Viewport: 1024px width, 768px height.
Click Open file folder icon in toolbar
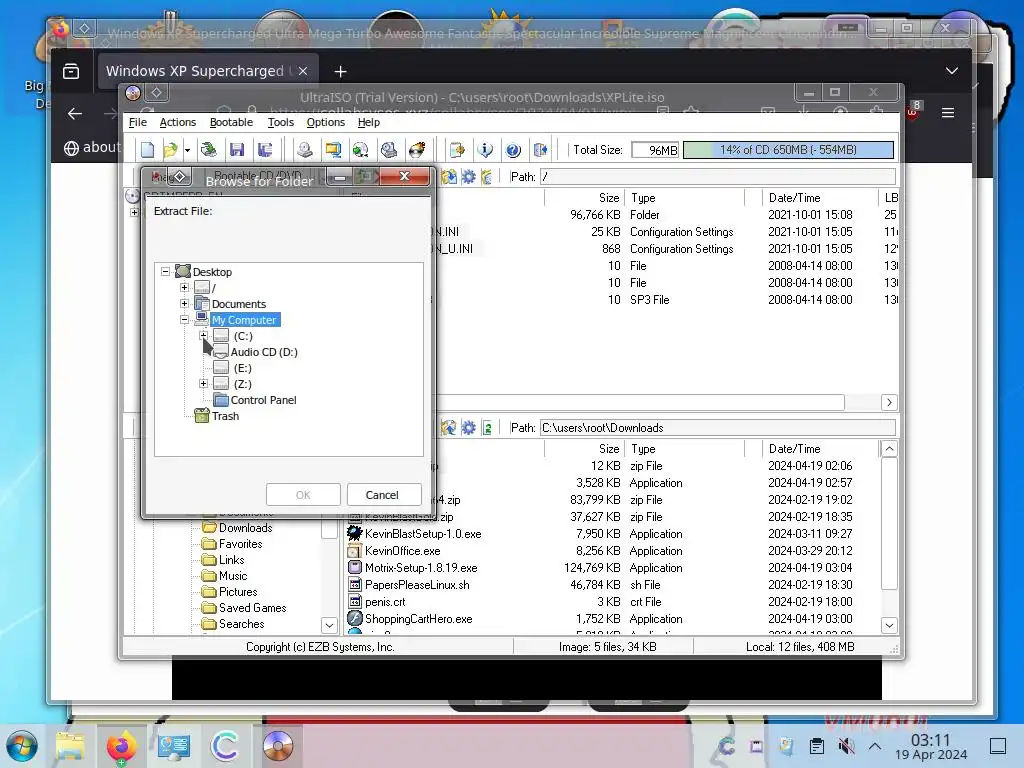click(170, 150)
